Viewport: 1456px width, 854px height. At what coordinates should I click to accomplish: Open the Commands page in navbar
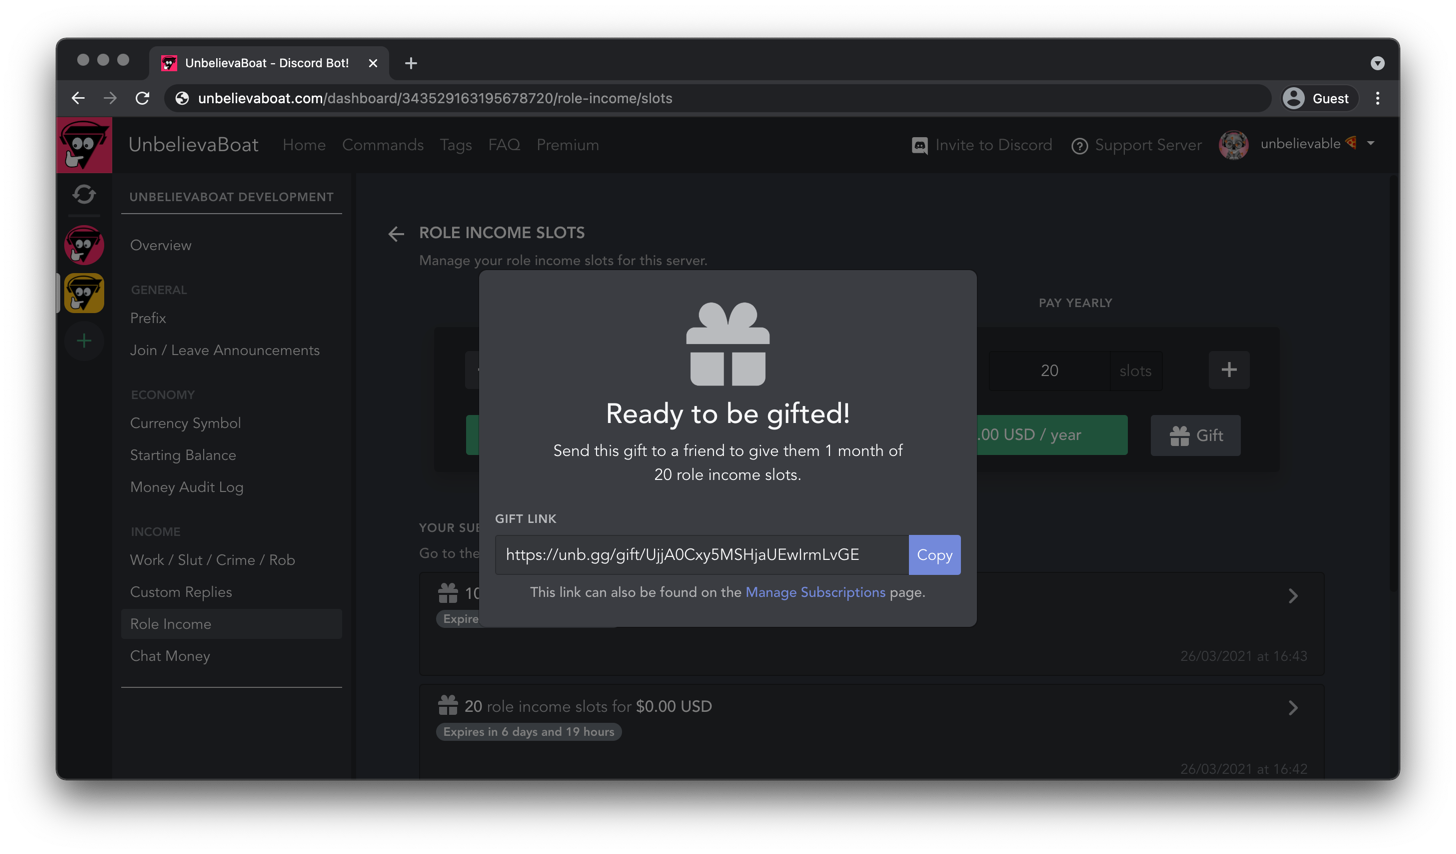click(x=382, y=145)
